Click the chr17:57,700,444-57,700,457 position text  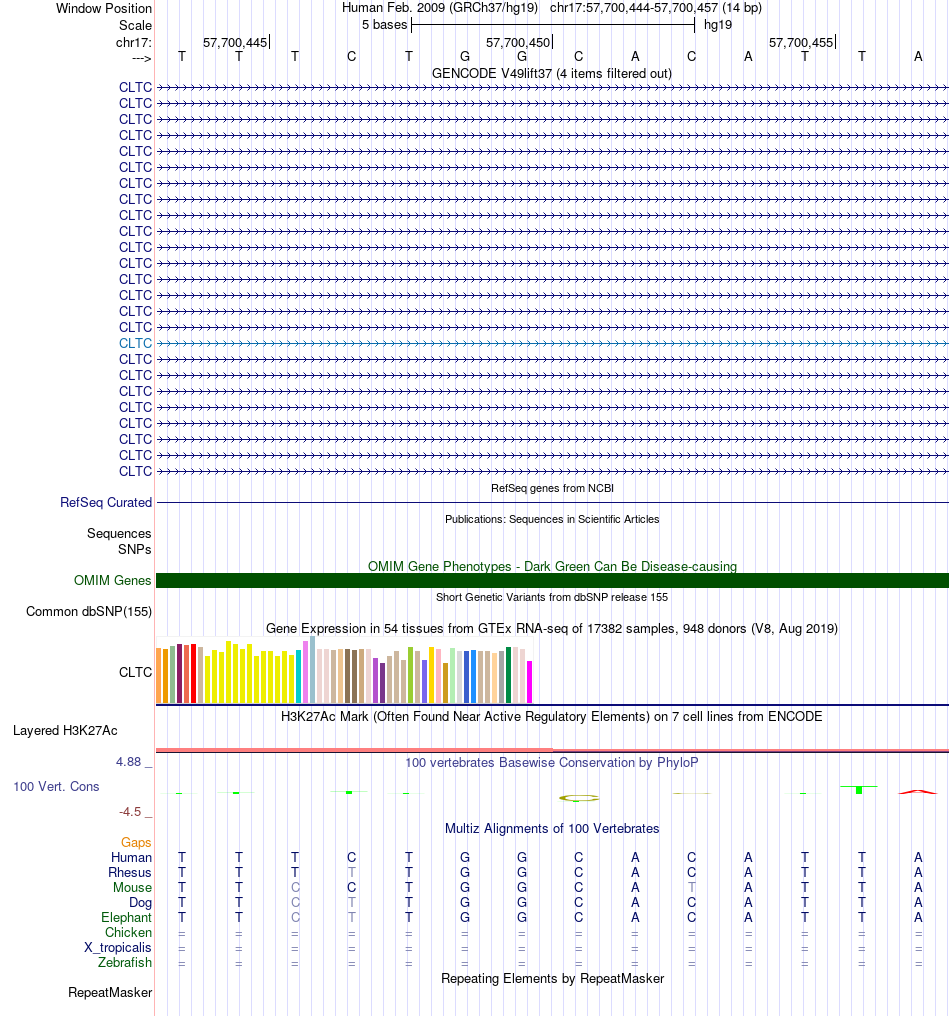point(656,8)
